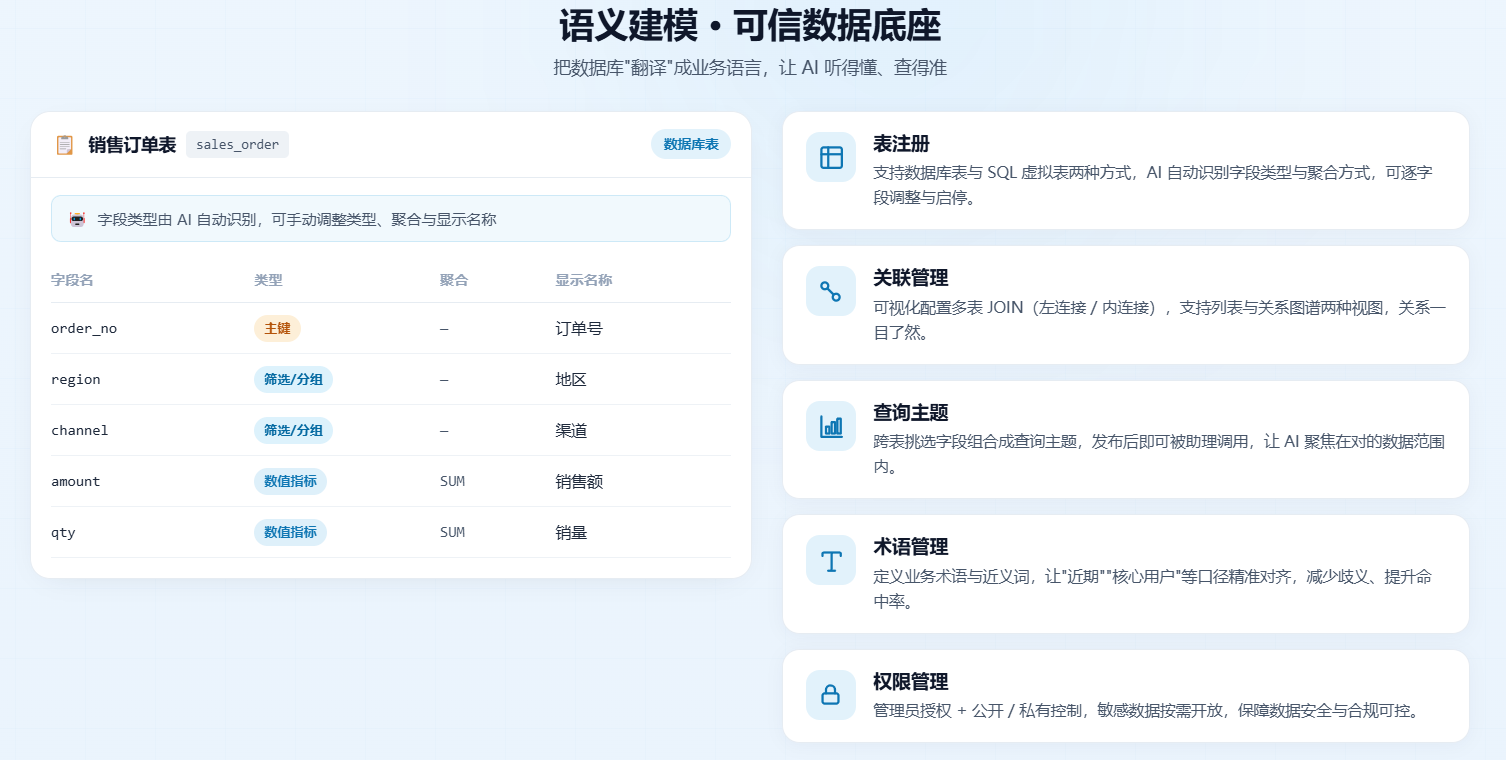Click the 表注册 table icon
Image resolution: width=1506 pixels, height=760 pixels.
point(831,157)
